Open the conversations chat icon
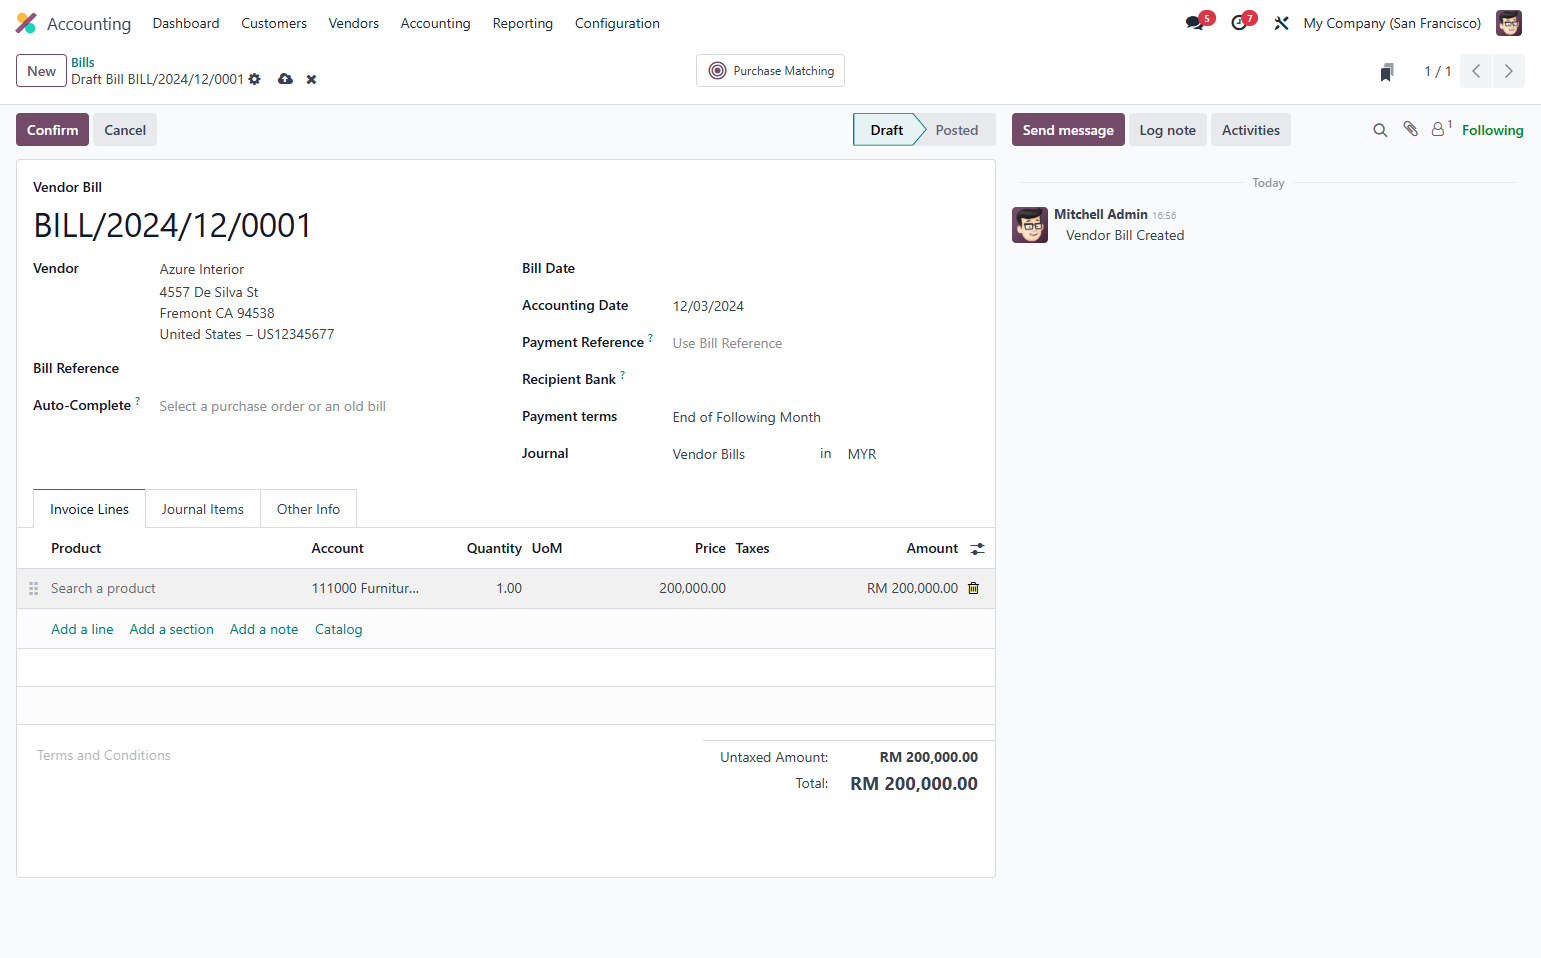1541x958 pixels. [1194, 23]
